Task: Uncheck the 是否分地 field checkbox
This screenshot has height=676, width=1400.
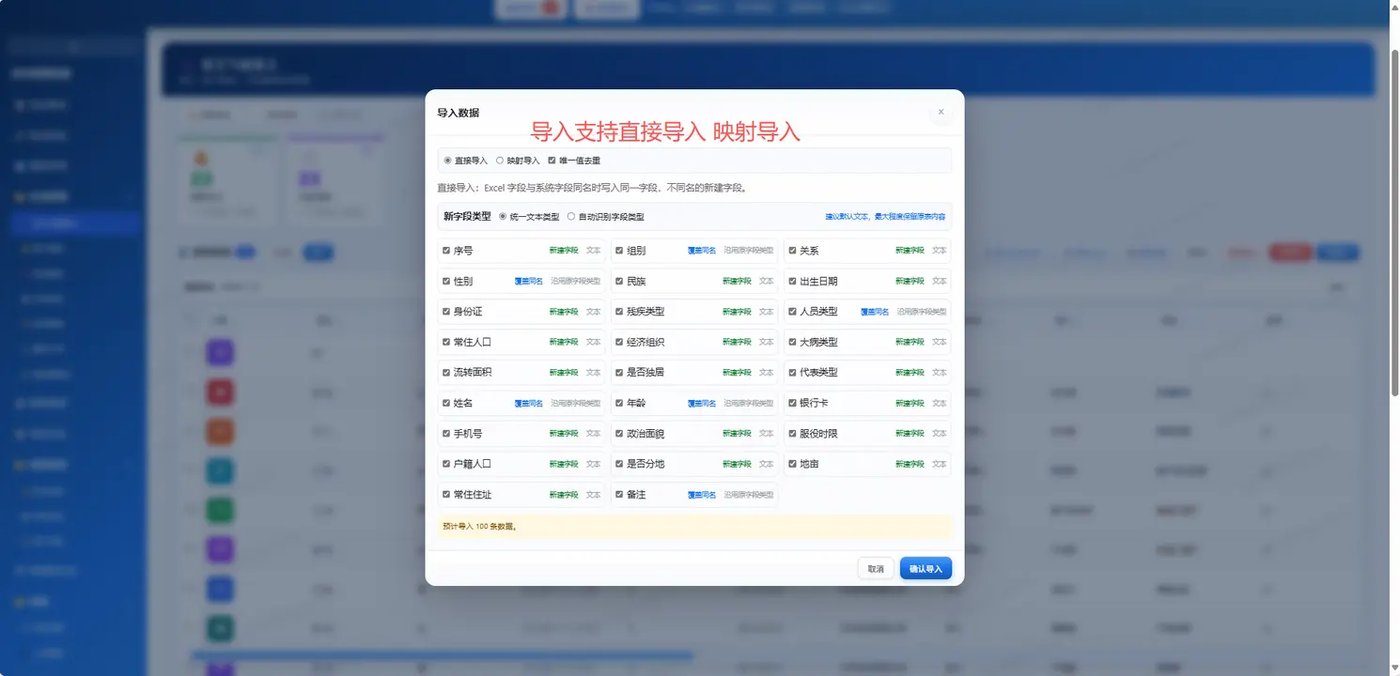Action: pos(619,464)
